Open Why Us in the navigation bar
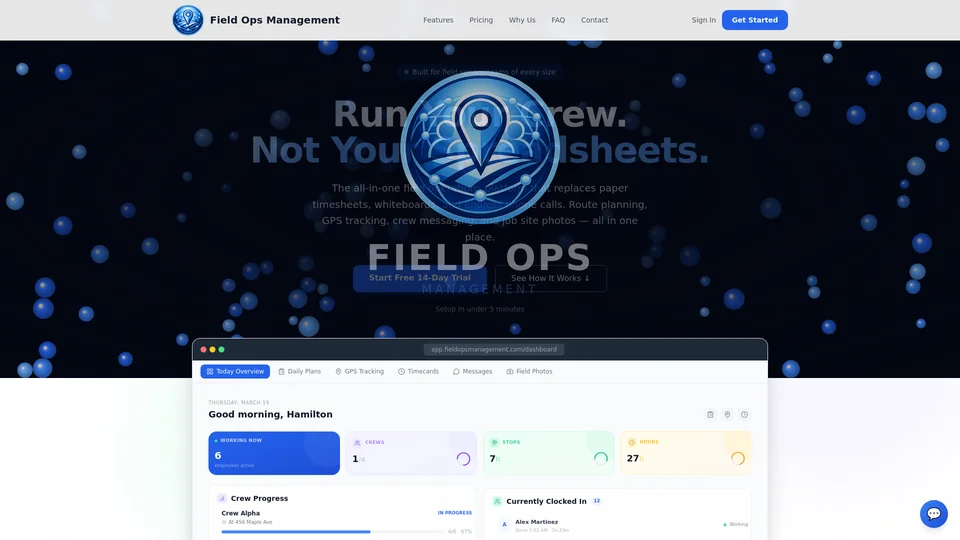960x540 pixels. (x=522, y=20)
